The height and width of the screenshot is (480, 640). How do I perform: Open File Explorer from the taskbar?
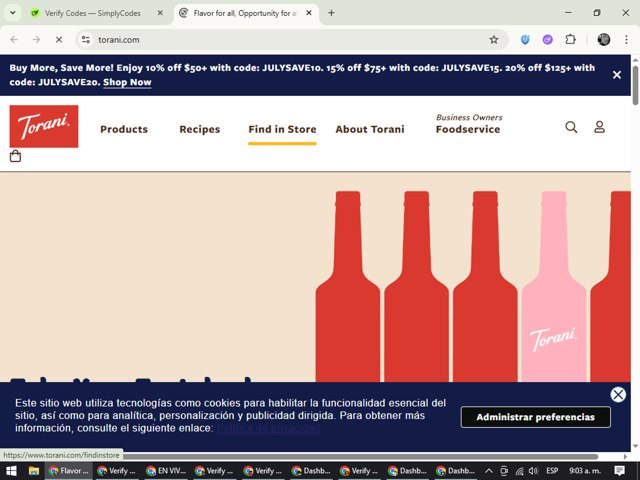coord(33,471)
